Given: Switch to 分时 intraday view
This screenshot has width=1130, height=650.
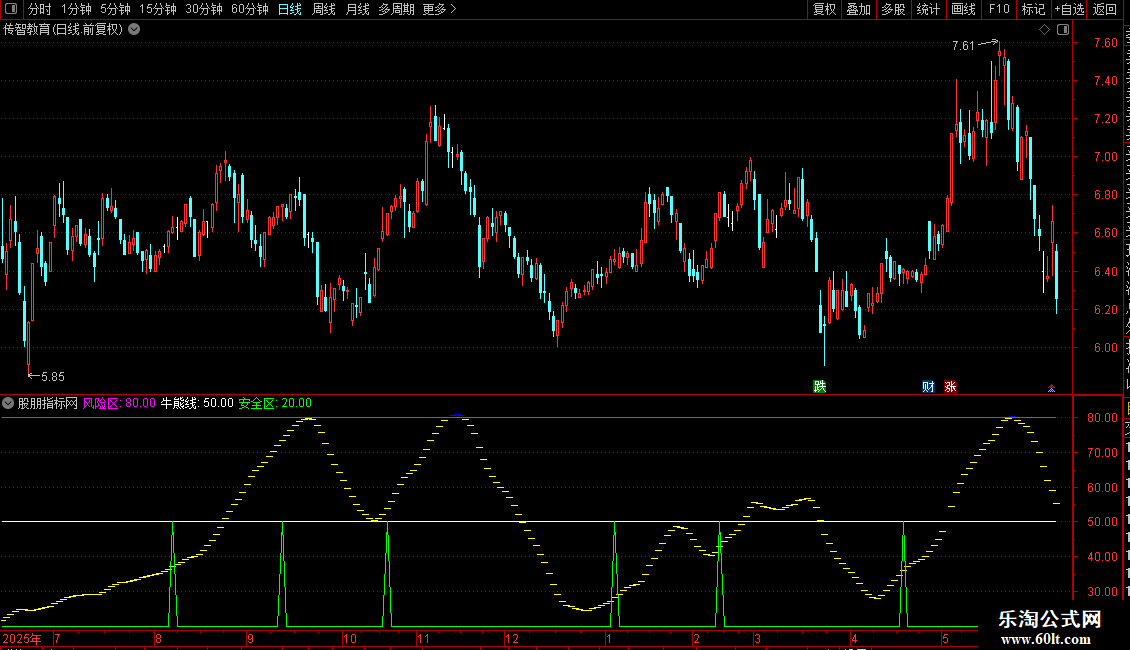Looking at the screenshot, I should (40, 9).
